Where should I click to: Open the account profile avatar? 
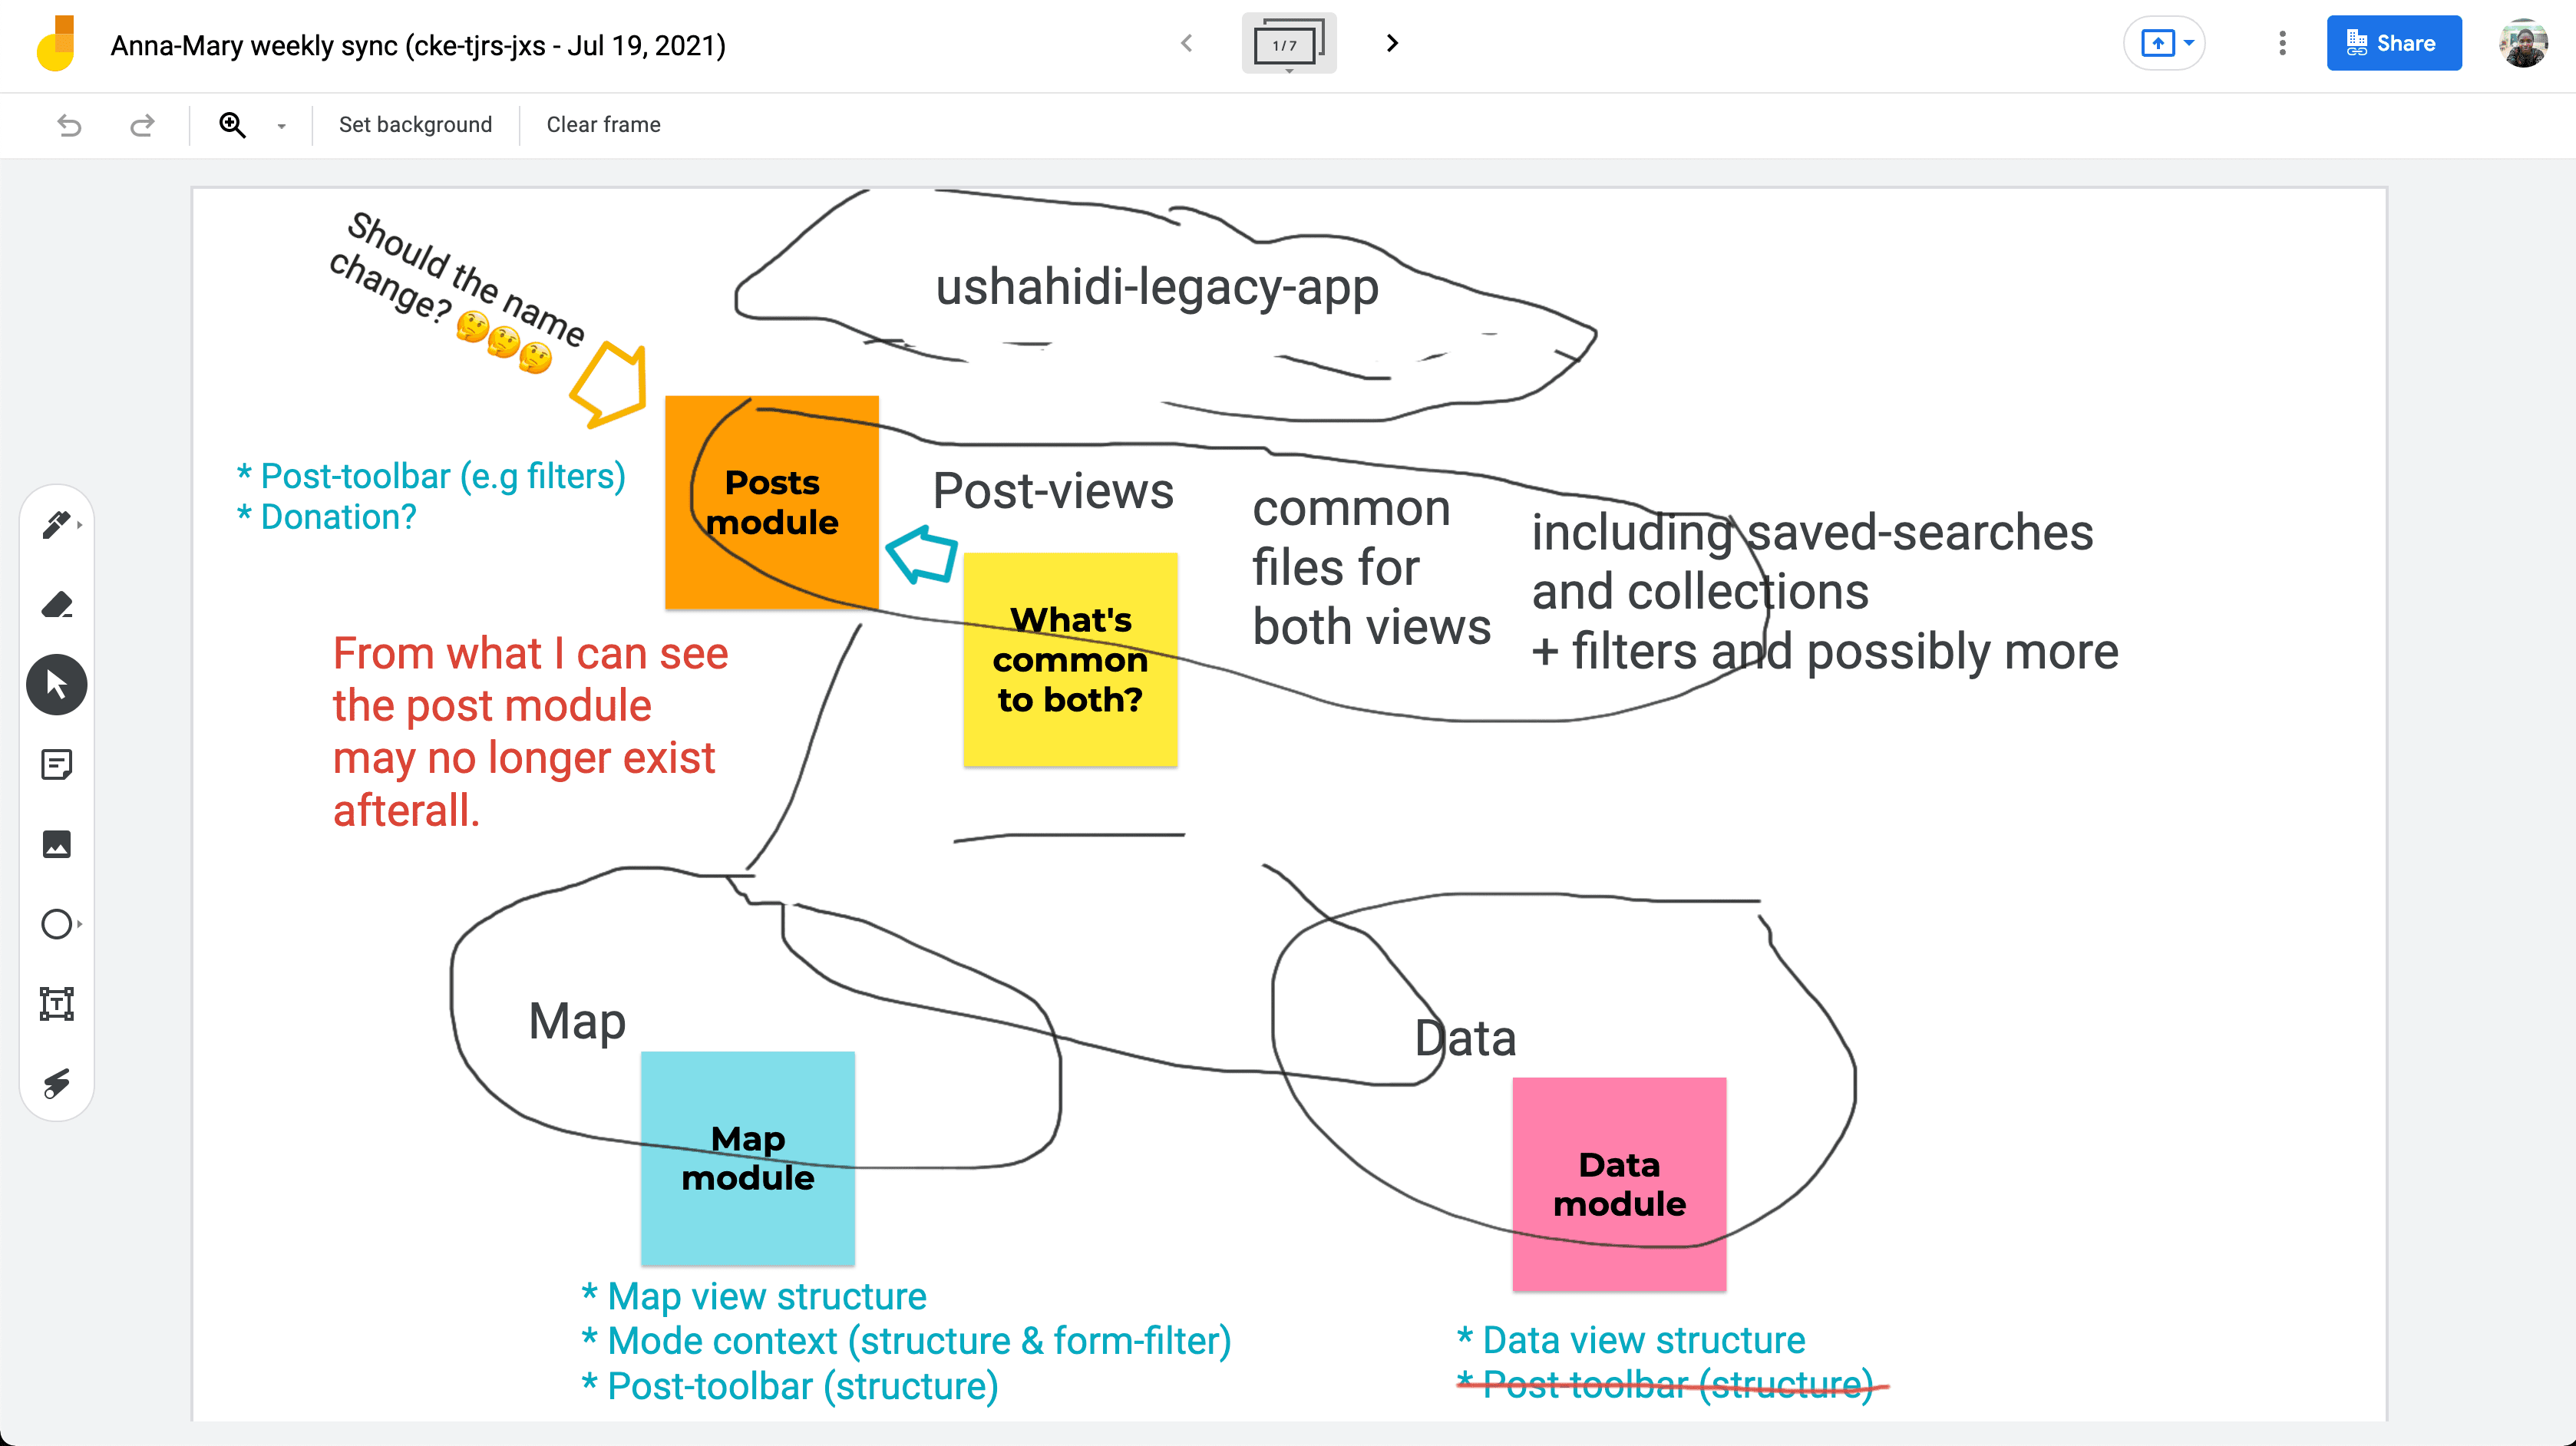click(x=2524, y=43)
